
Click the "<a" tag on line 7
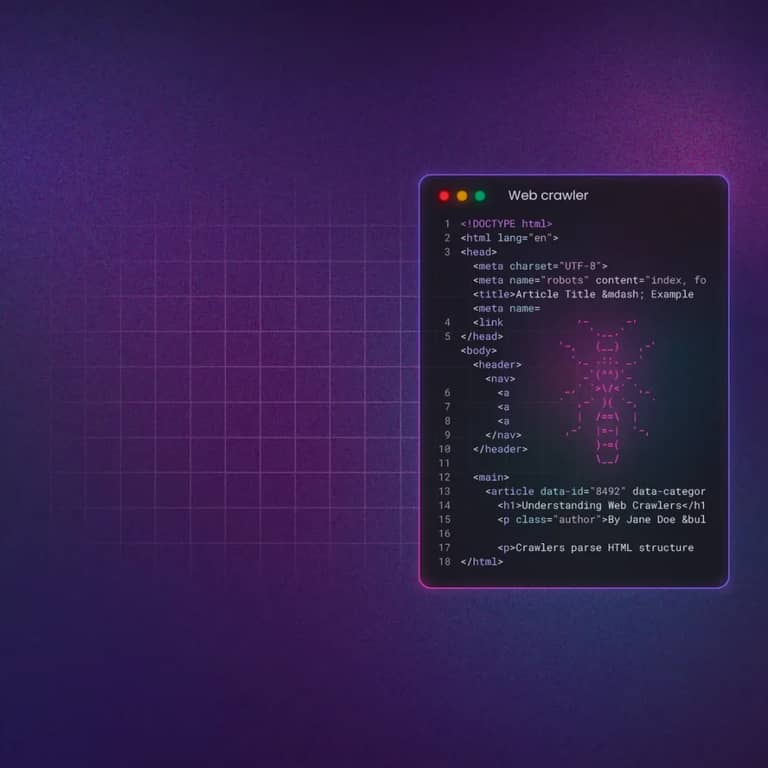(504, 407)
